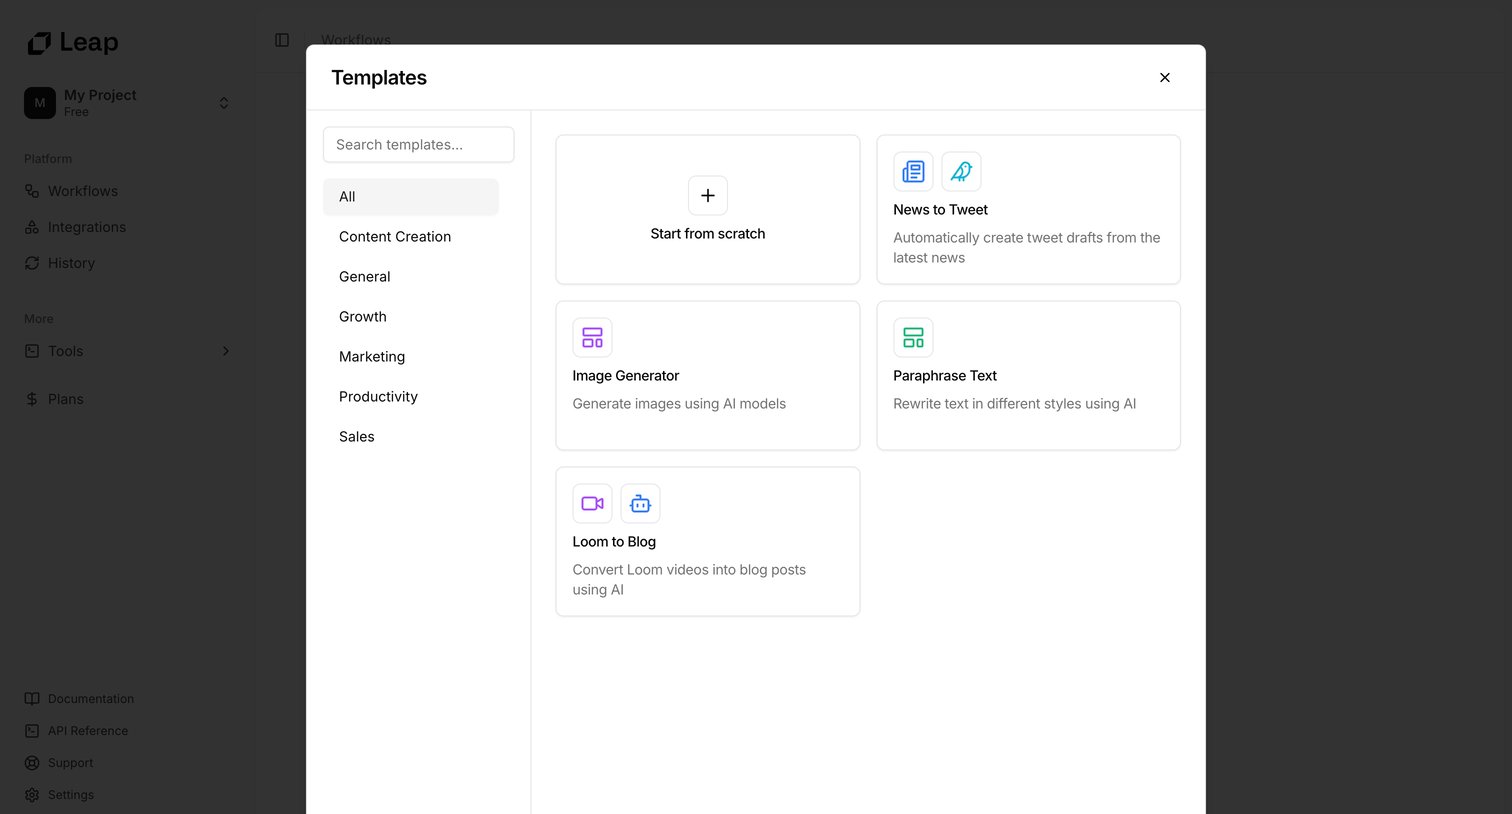Click the Tools sidebar icon
Viewport: 1512px width, 814px height.
click(32, 351)
